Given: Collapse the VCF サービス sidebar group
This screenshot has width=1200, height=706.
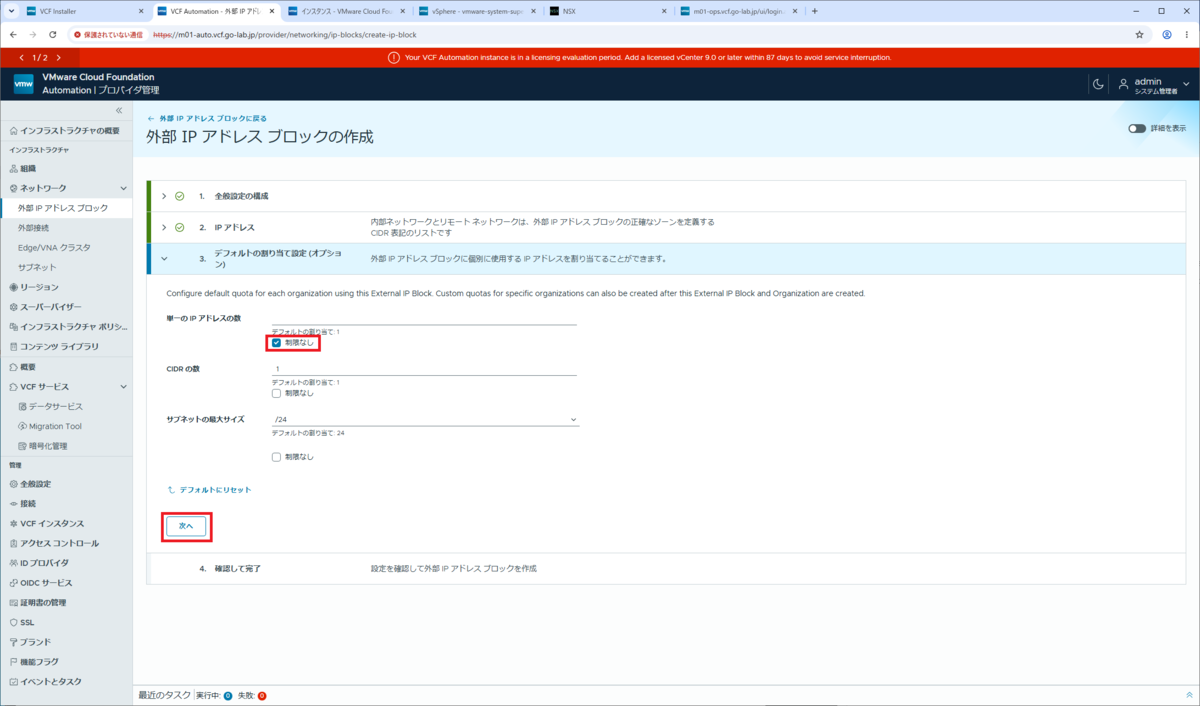Looking at the screenshot, I should pos(124,386).
